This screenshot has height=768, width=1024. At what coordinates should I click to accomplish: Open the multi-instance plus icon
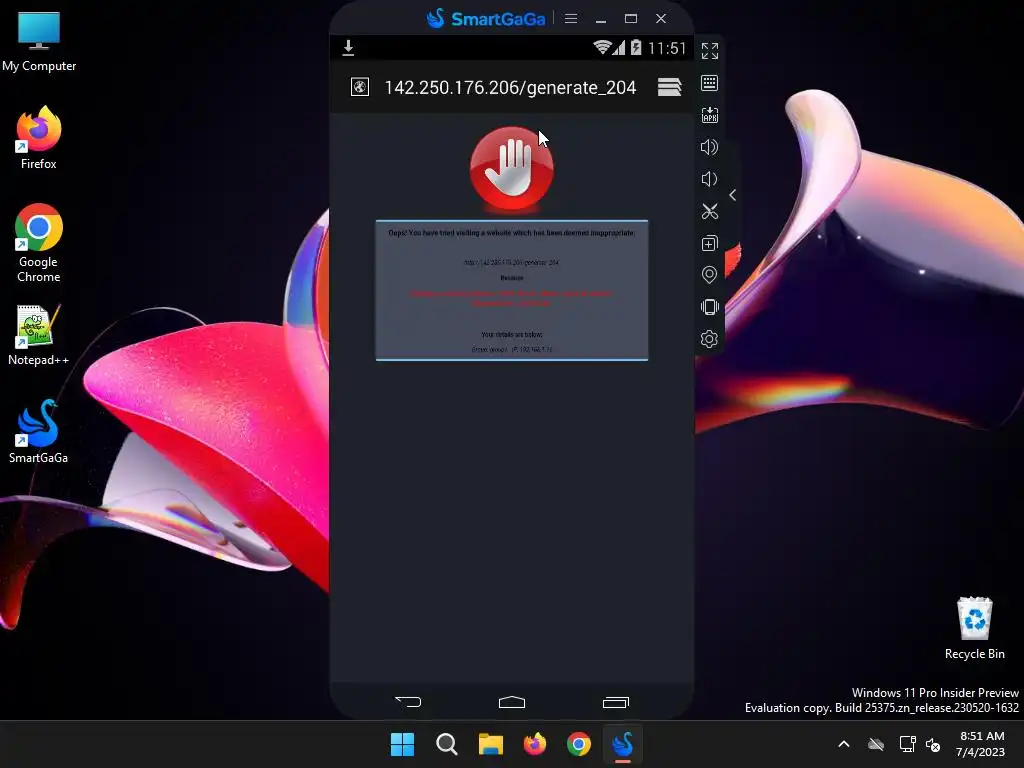709,243
